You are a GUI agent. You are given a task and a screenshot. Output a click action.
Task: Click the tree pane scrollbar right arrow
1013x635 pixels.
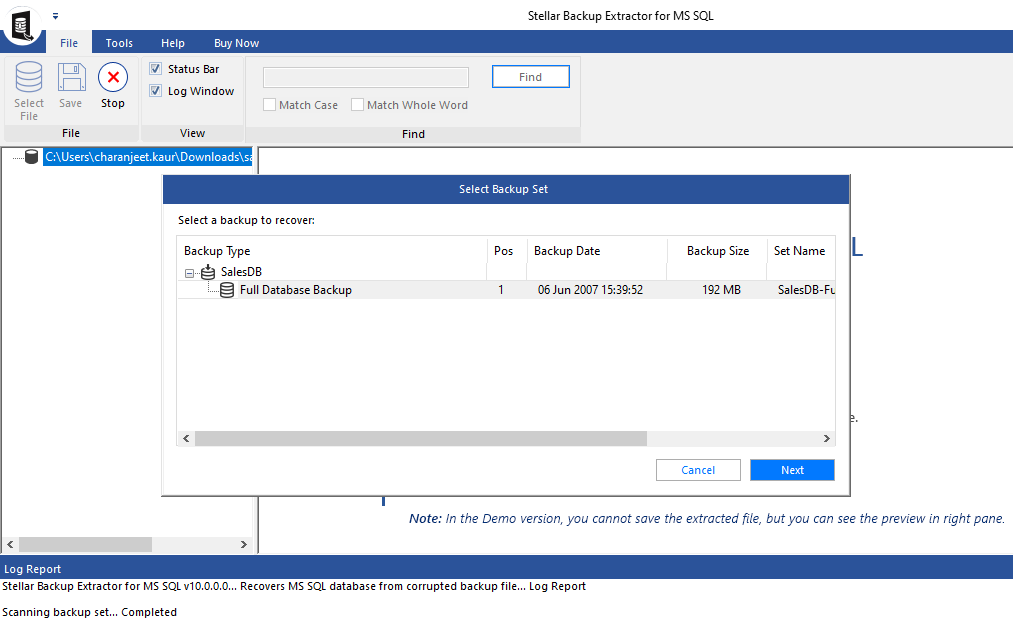[x=244, y=545]
